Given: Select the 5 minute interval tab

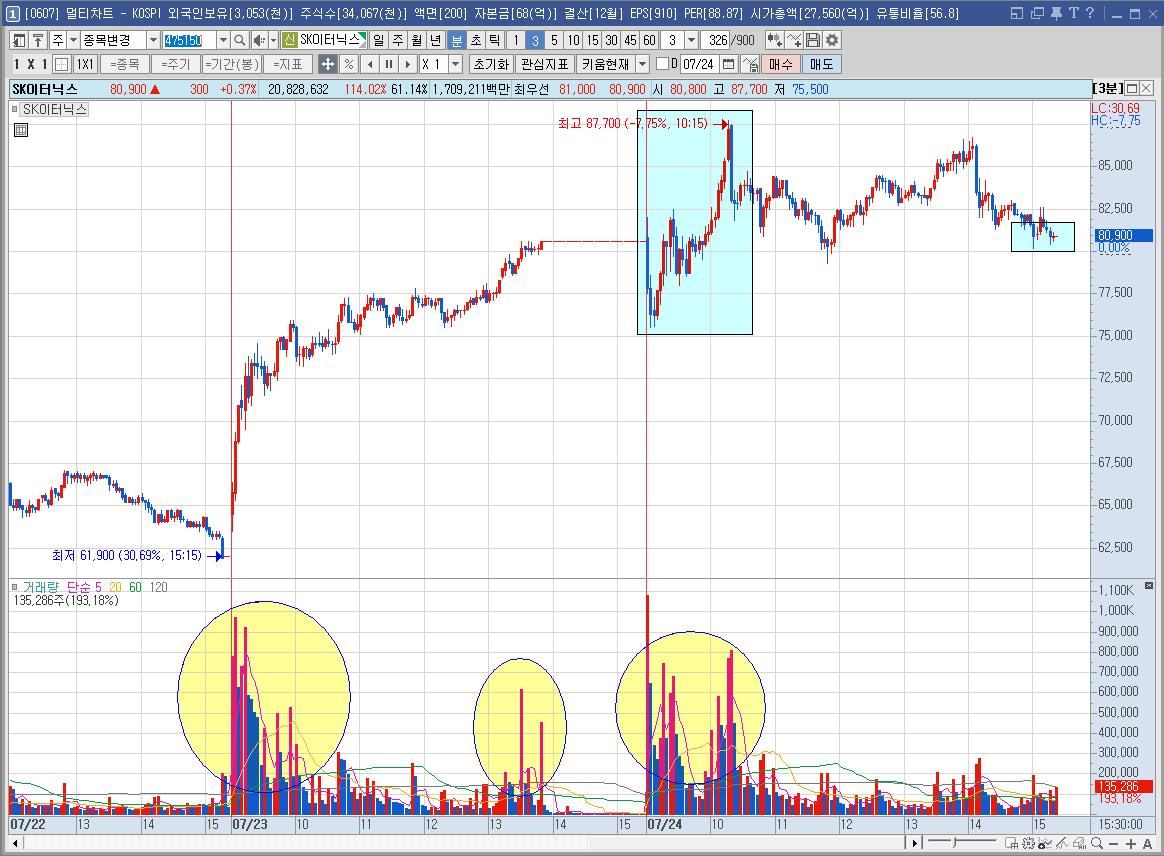Looking at the screenshot, I should [x=554, y=40].
